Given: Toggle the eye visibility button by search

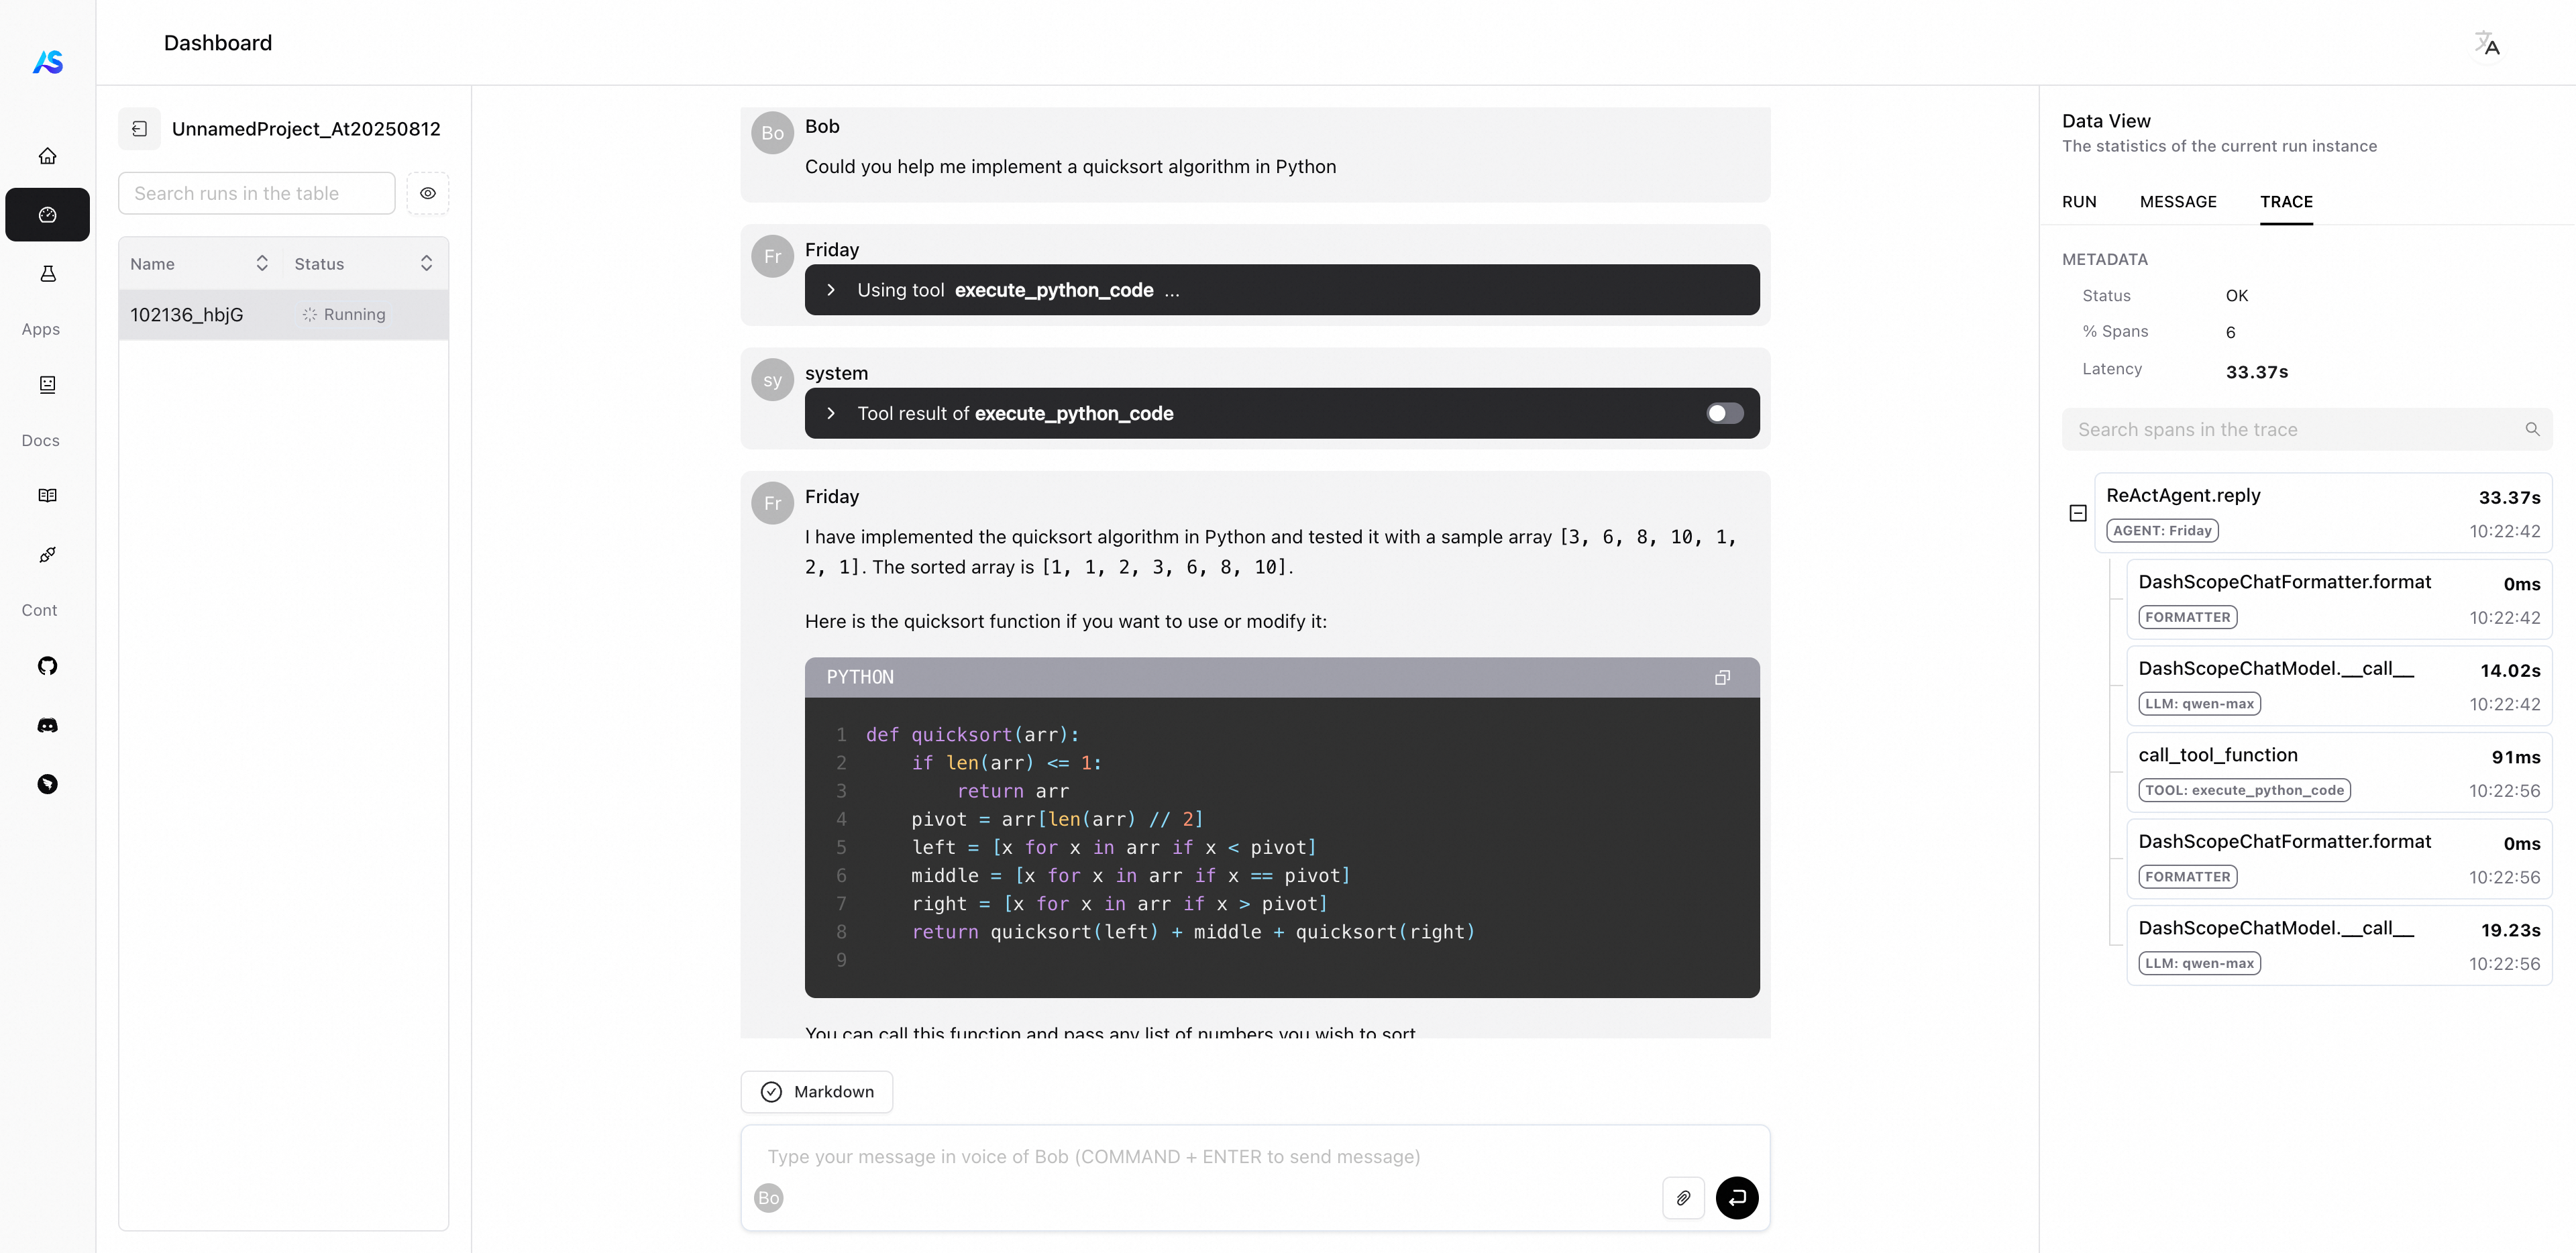Looking at the screenshot, I should (x=428, y=194).
